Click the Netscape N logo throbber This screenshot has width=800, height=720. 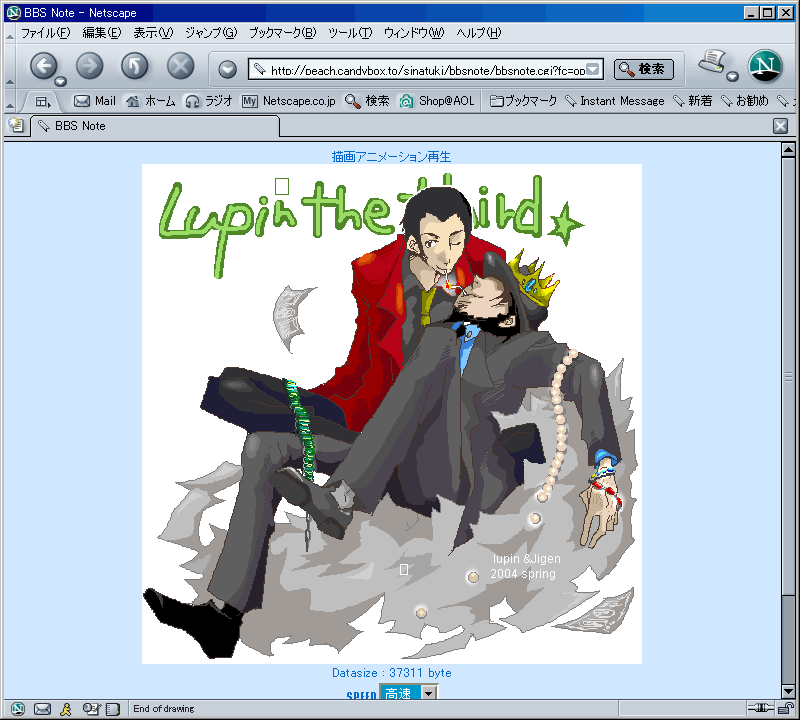click(765, 66)
